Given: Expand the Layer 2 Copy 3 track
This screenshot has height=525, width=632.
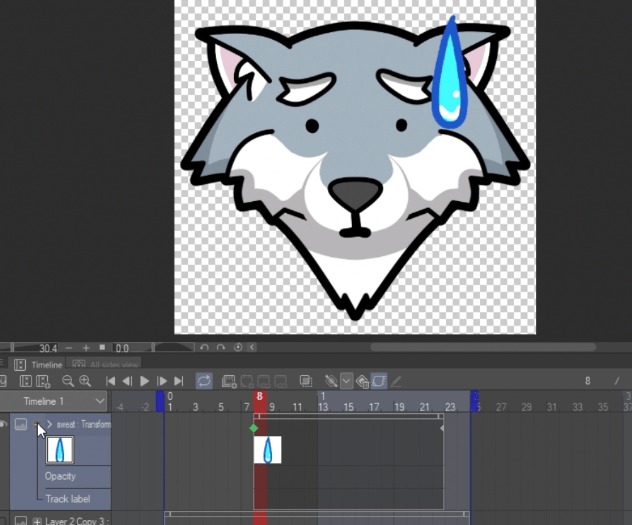Looking at the screenshot, I should coord(37,520).
